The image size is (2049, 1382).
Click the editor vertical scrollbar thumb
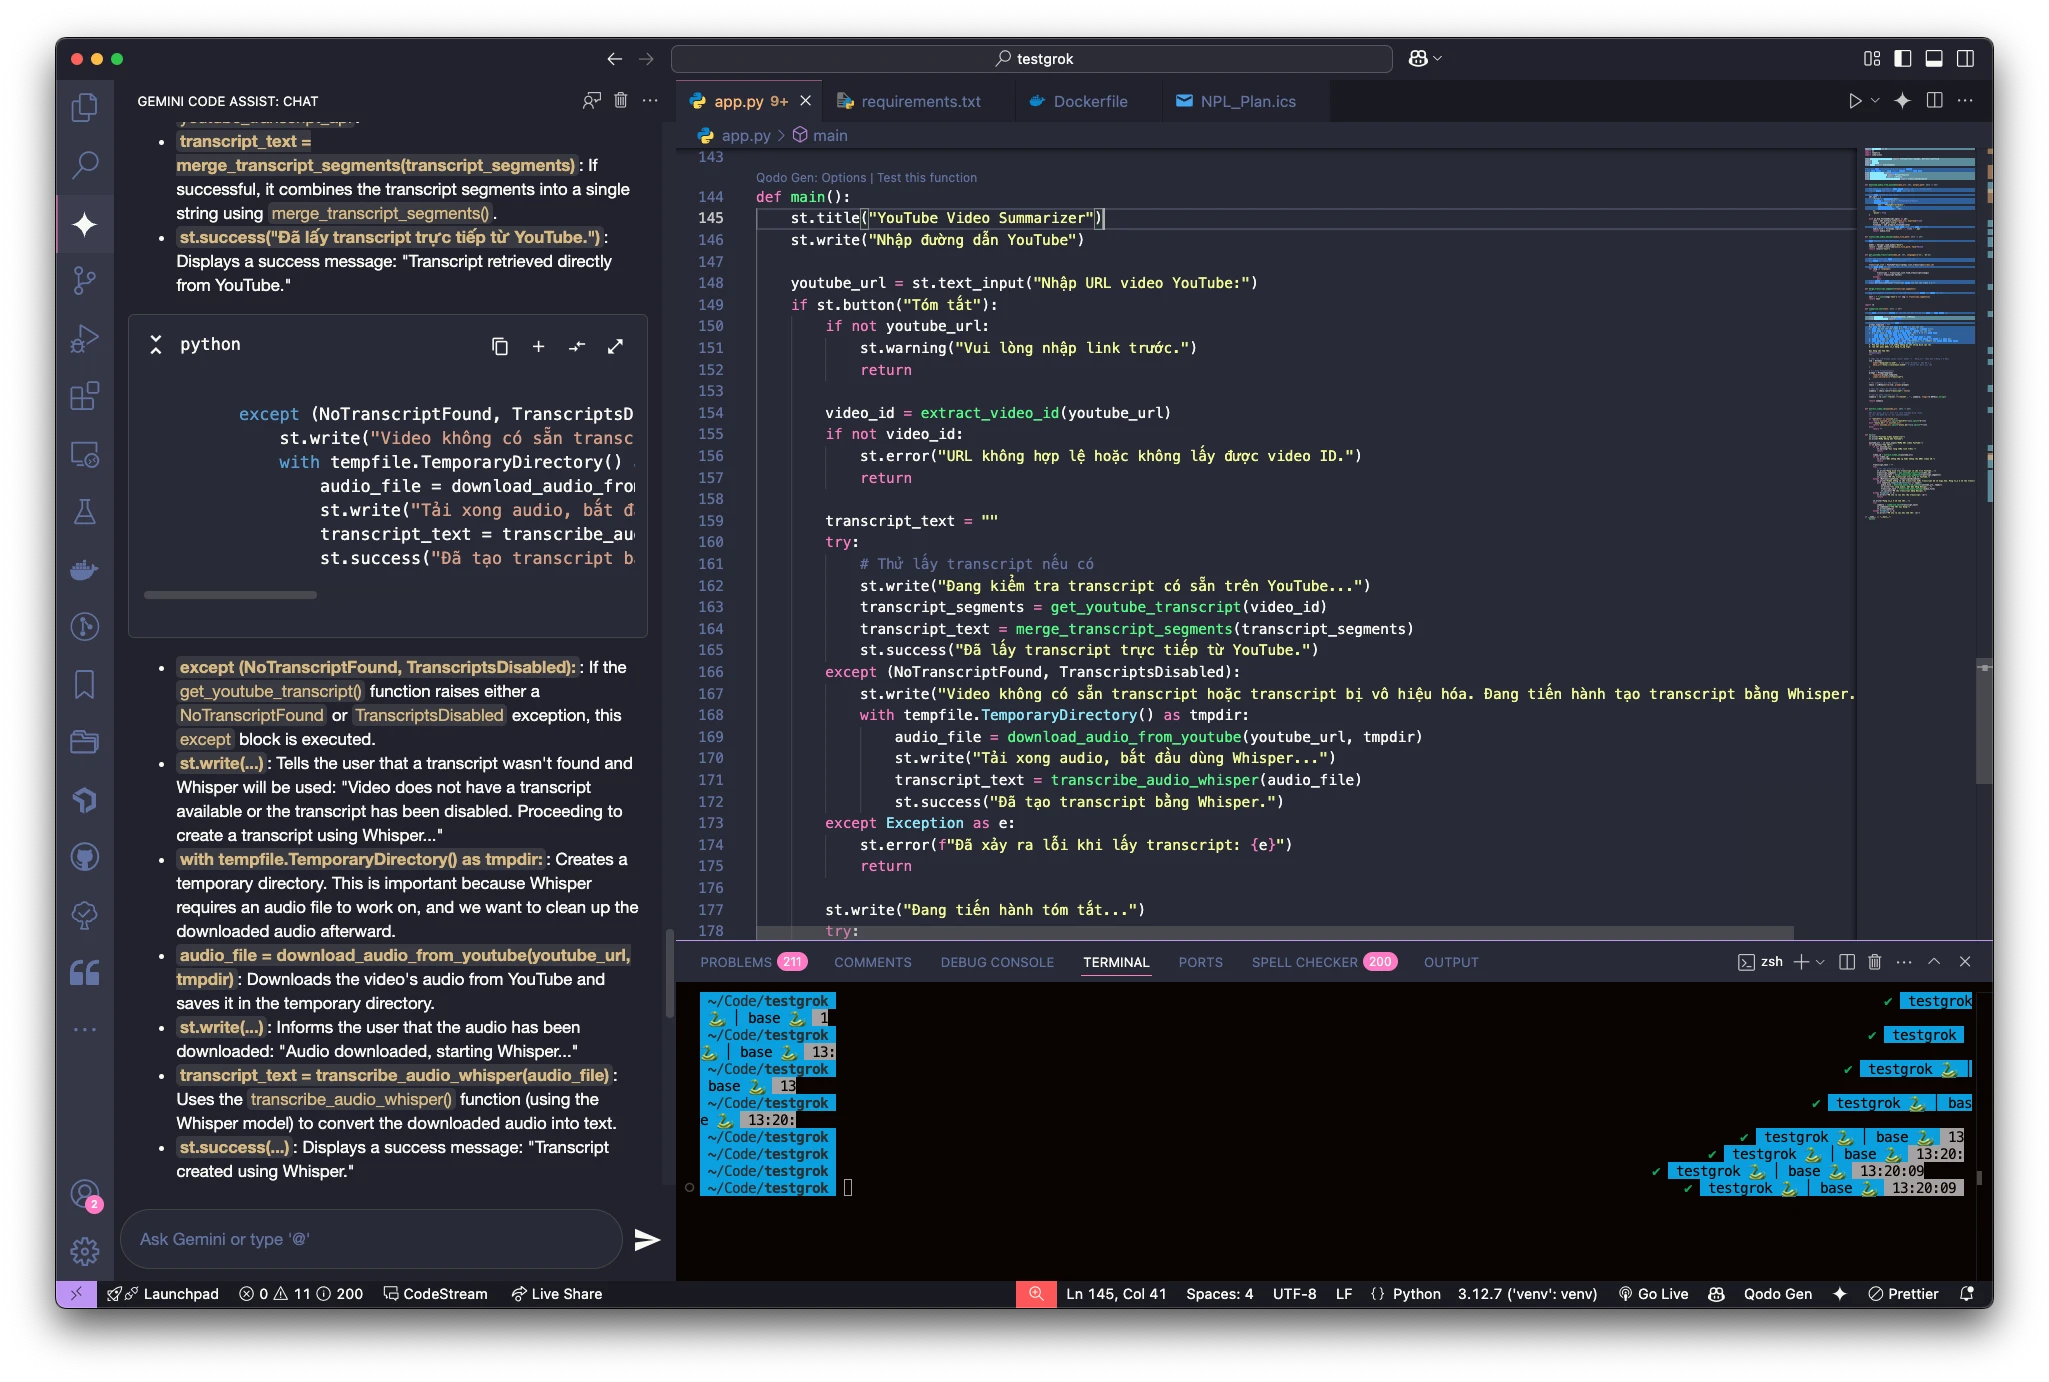[x=1984, y=722]
